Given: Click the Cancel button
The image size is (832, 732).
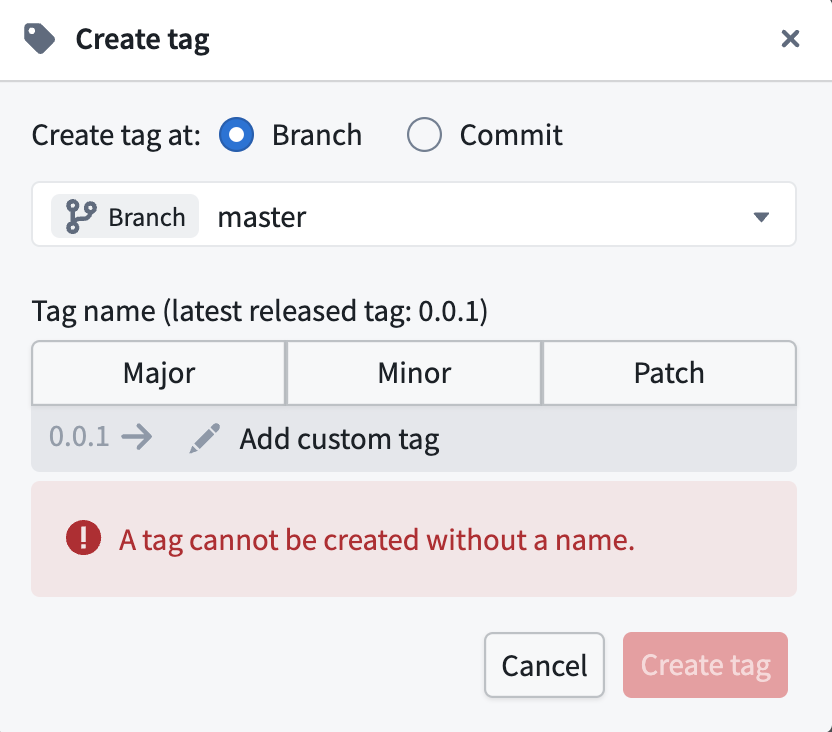Looking at the screenshot, I should point(544,665).
